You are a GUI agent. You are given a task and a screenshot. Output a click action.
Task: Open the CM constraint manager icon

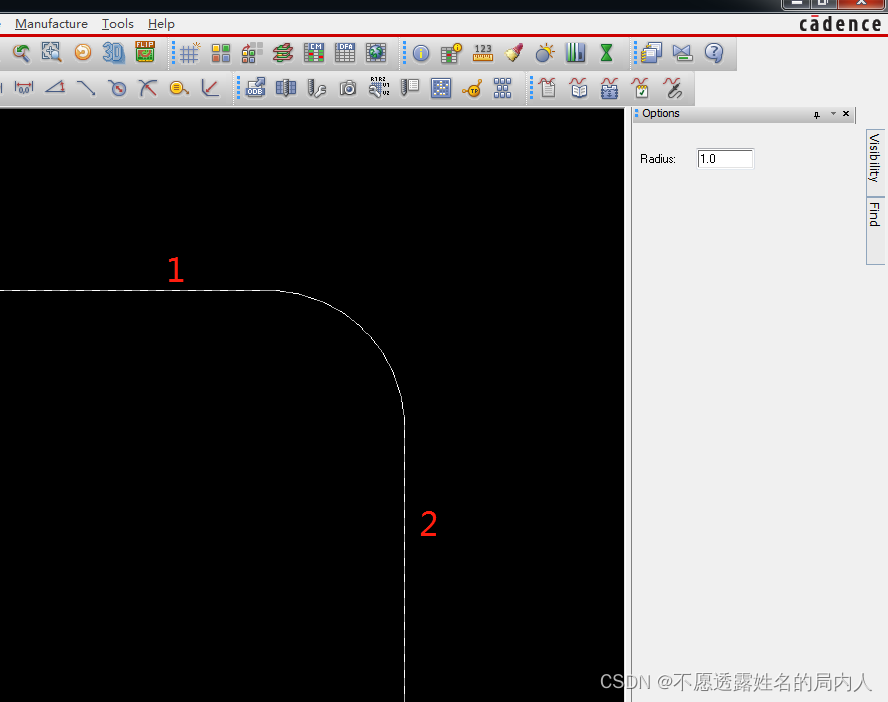tap(314, 53)
